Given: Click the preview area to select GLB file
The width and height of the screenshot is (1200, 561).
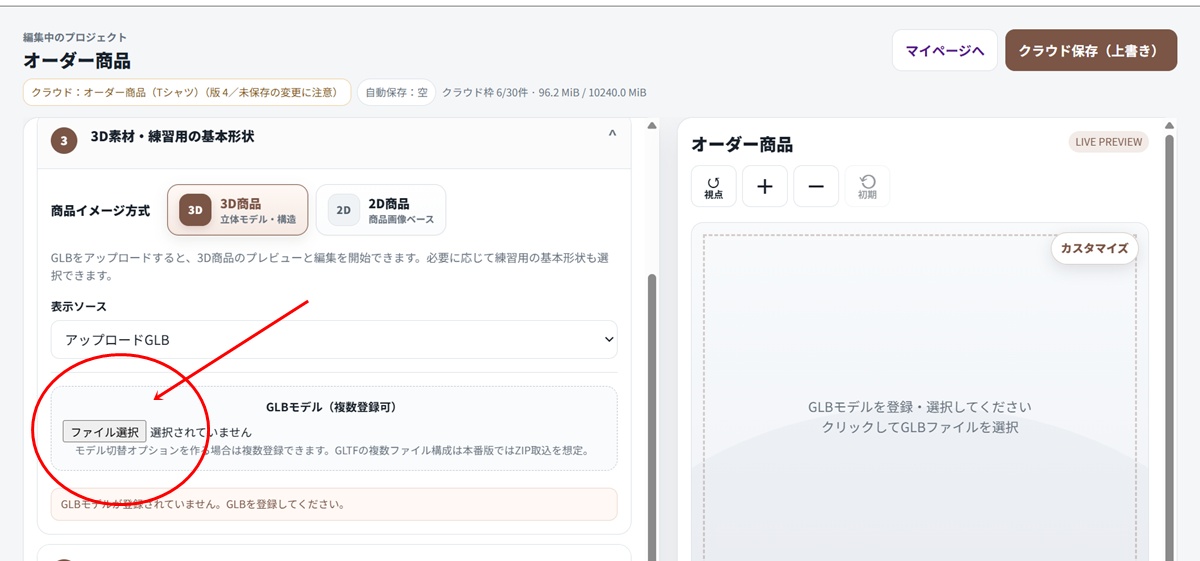Looking at the screenshot, I should [919, 418].
